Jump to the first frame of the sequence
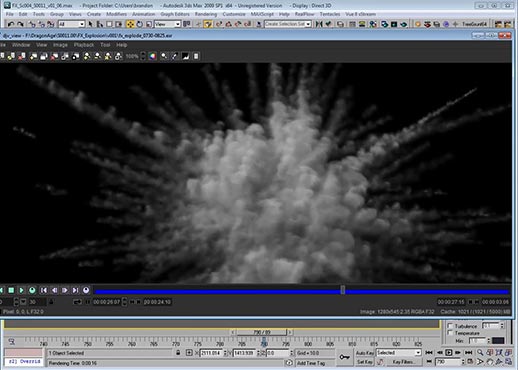Image resolution: width=518 pixels, height=370 pixels. tap(44, 290)
